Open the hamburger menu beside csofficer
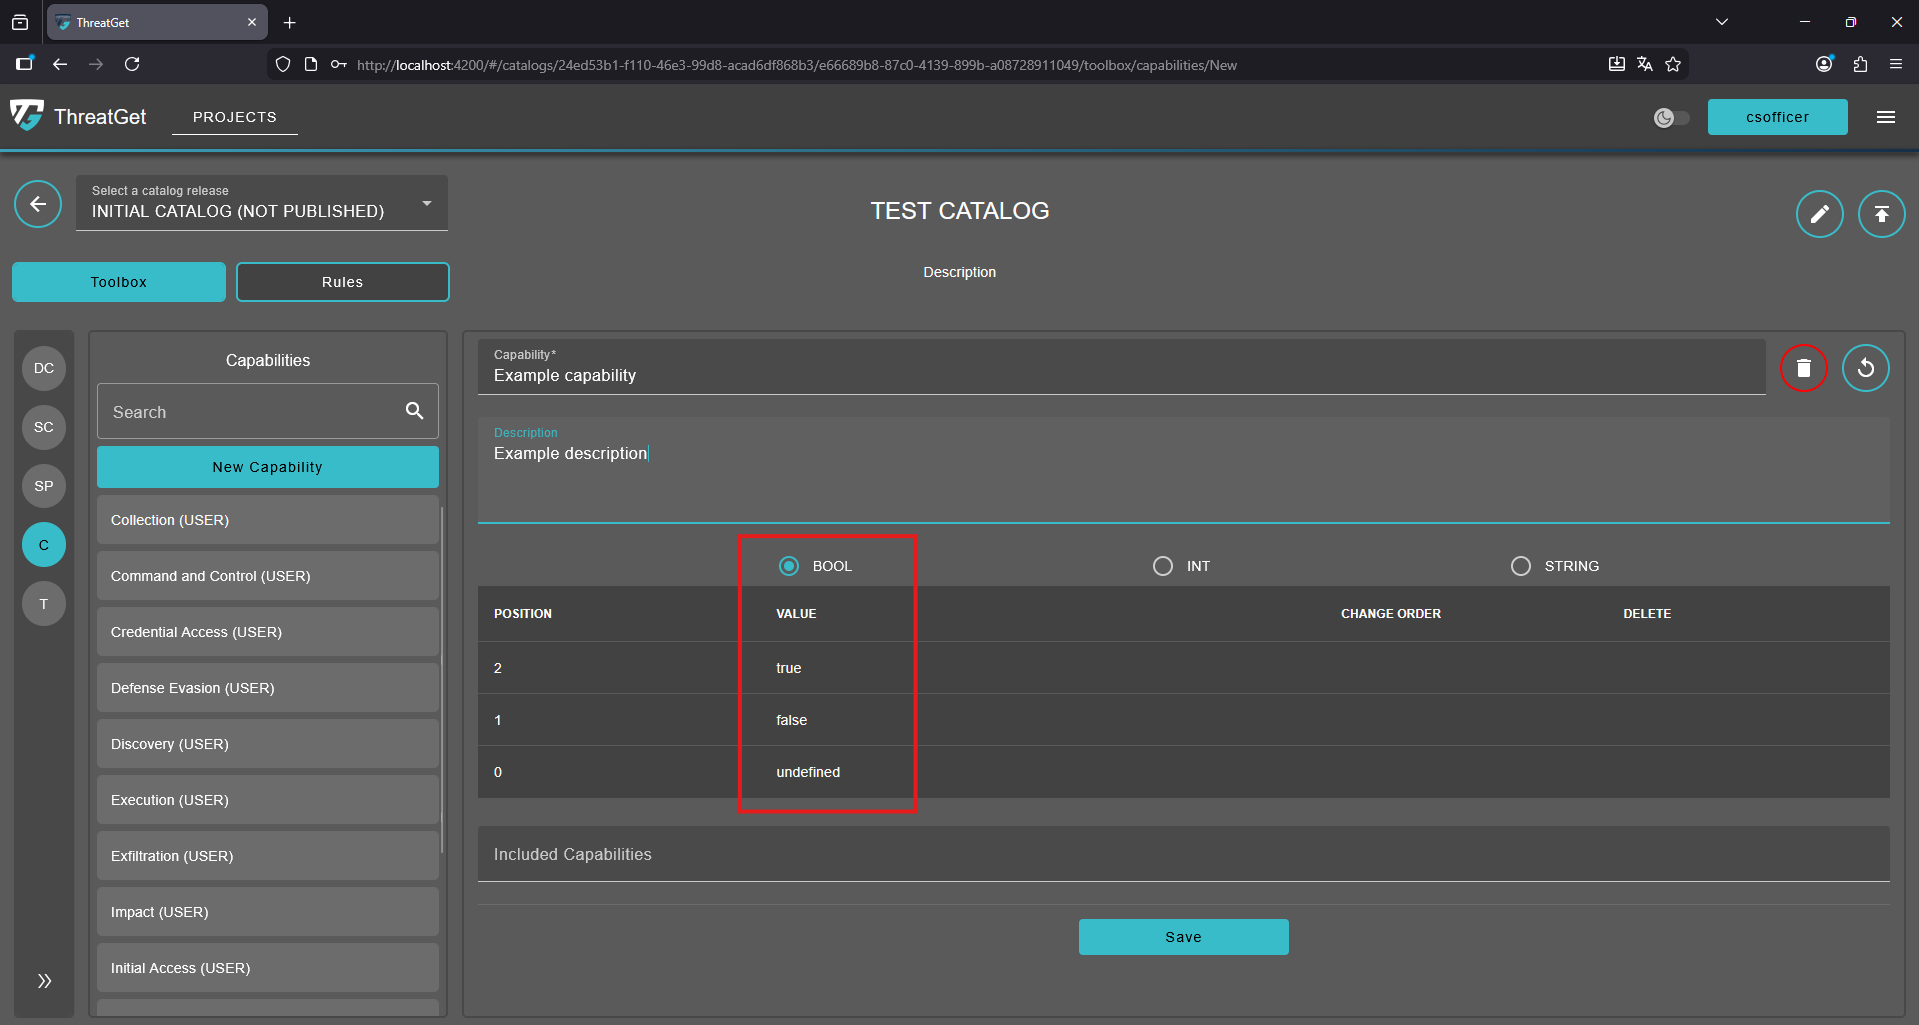 (1886, 117)
